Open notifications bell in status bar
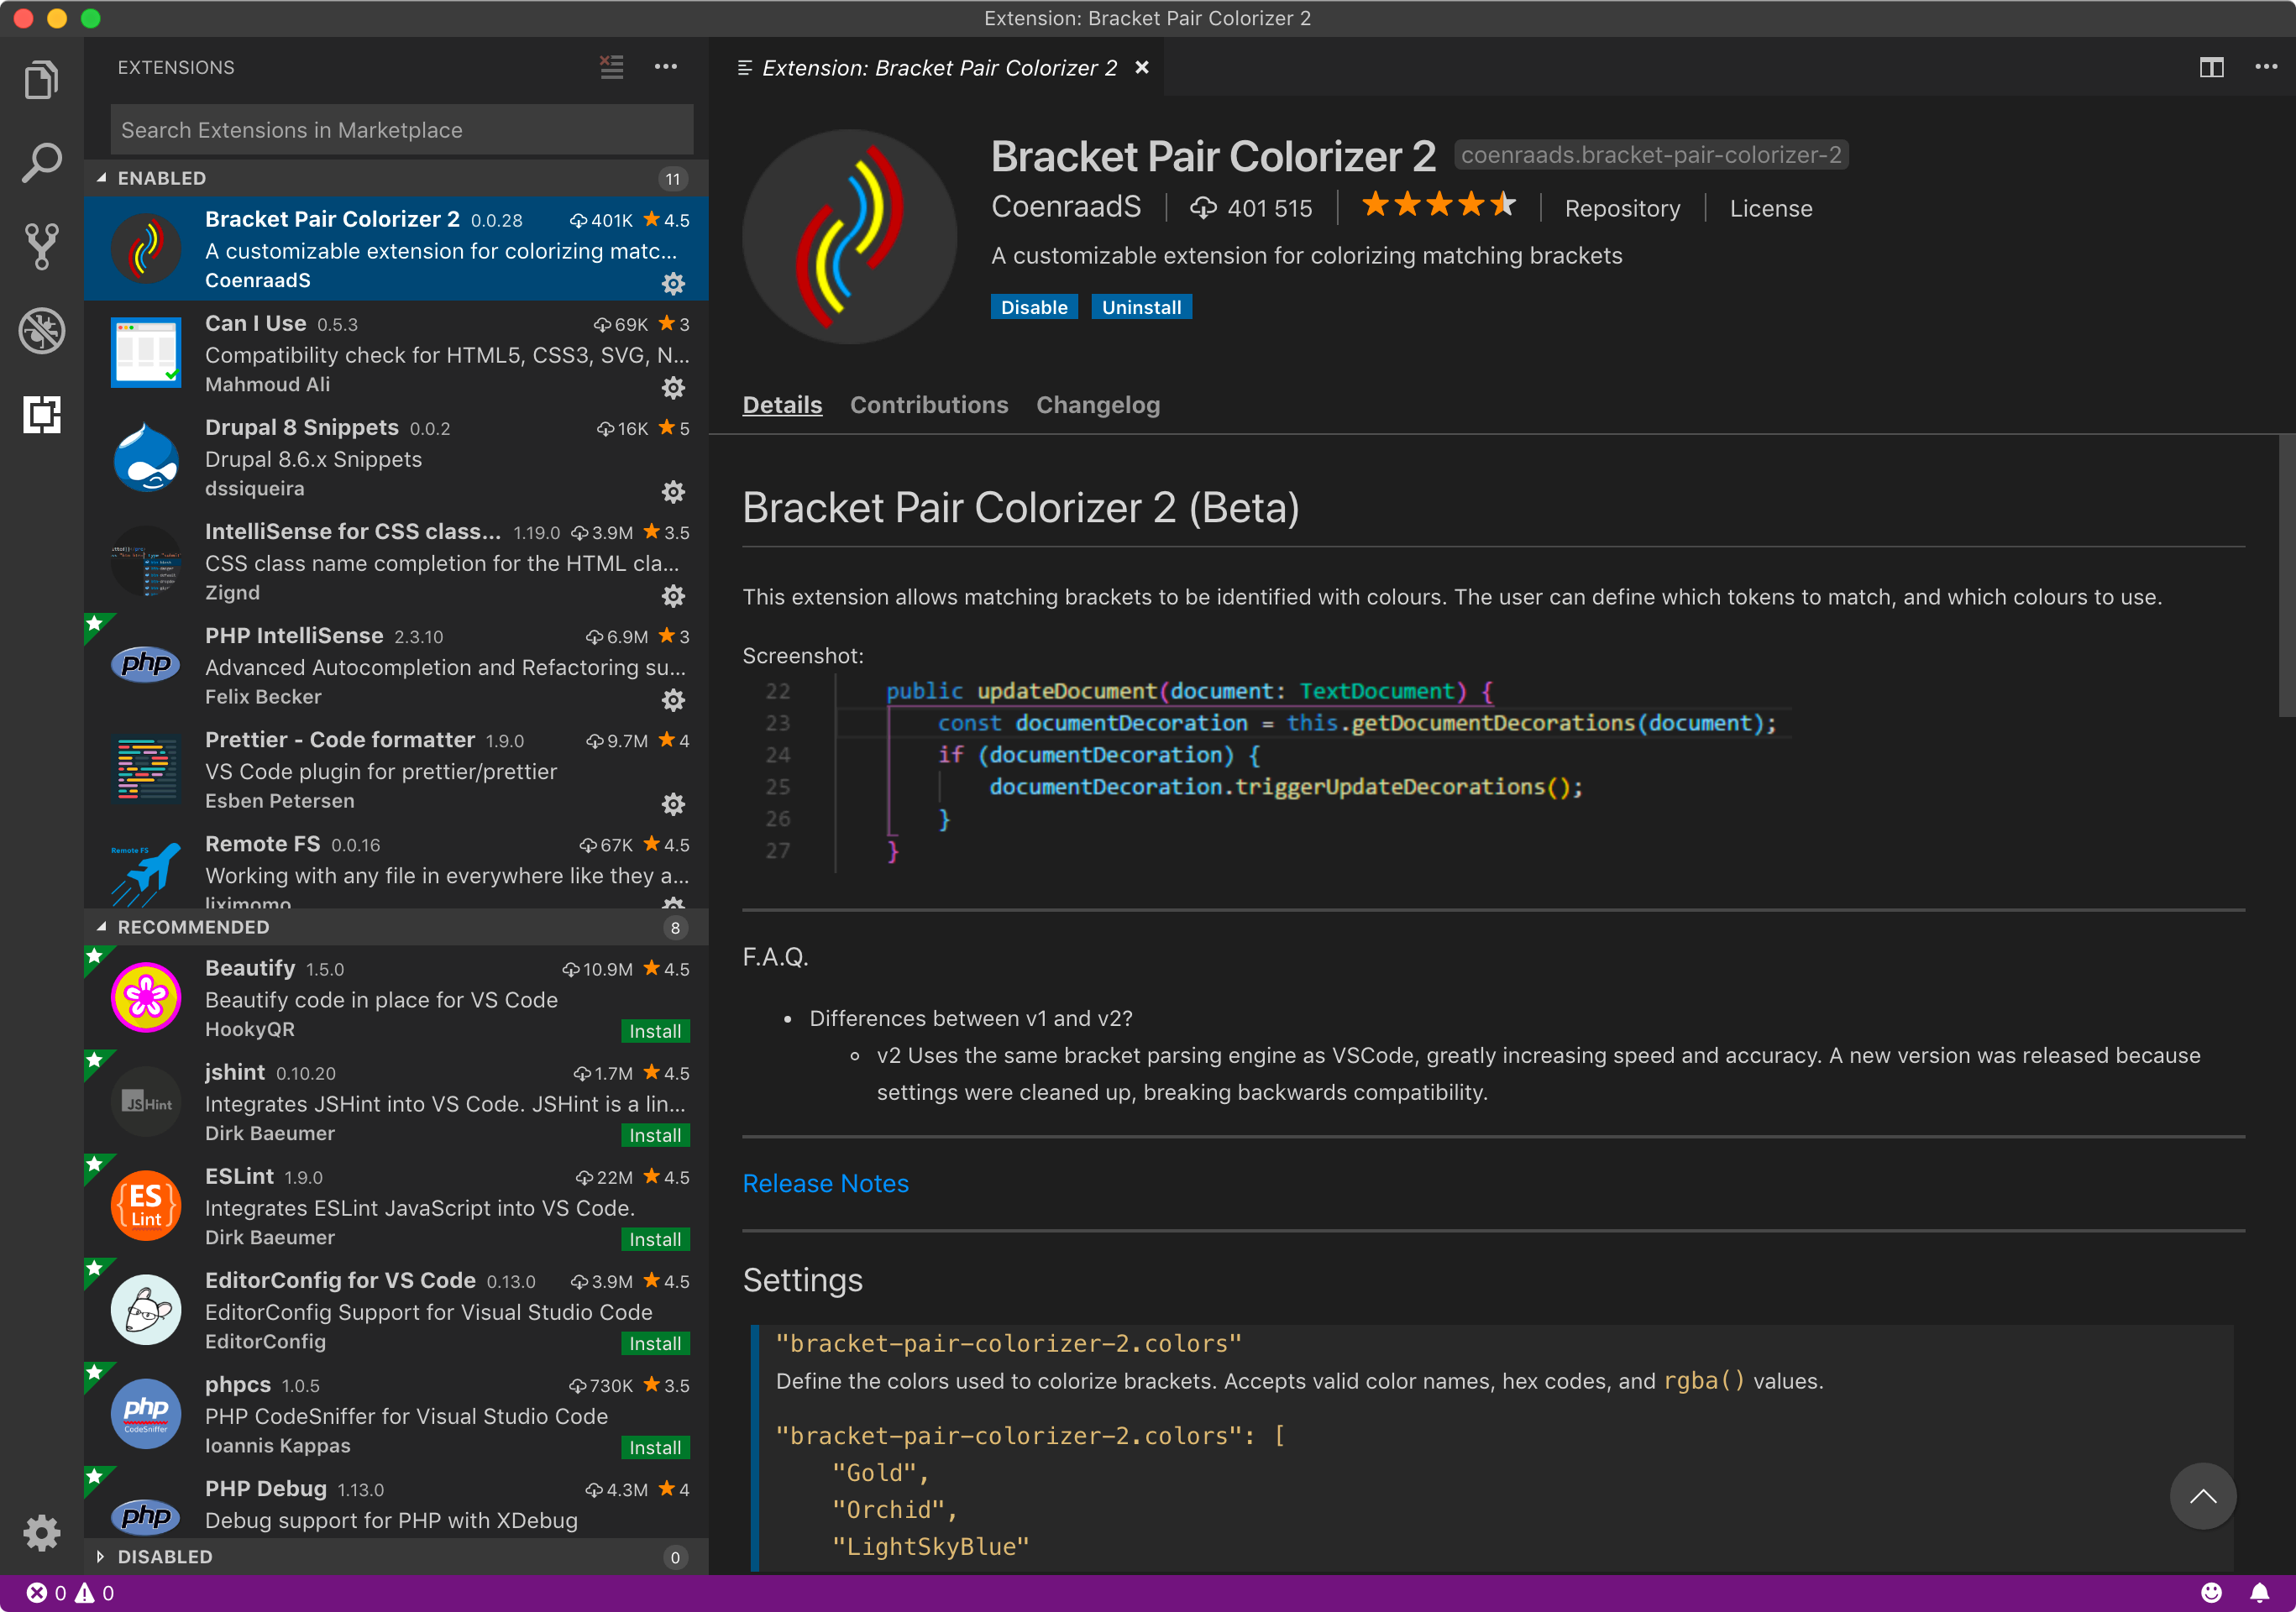Screen dimensions: 2296x1612 [x=2259, y=1592]
